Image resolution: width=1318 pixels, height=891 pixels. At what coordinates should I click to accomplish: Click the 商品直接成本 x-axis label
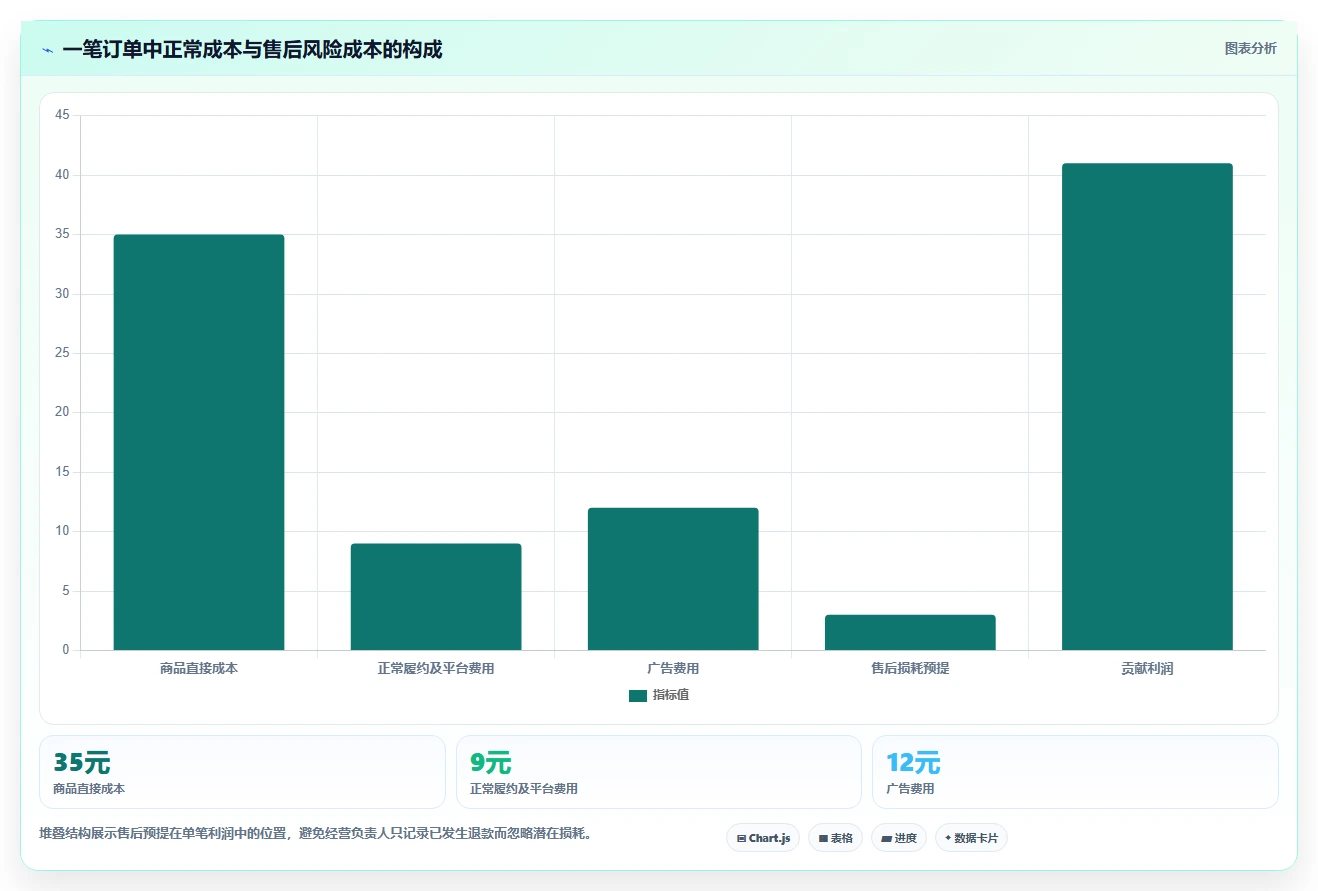click(x=199, y=668)
